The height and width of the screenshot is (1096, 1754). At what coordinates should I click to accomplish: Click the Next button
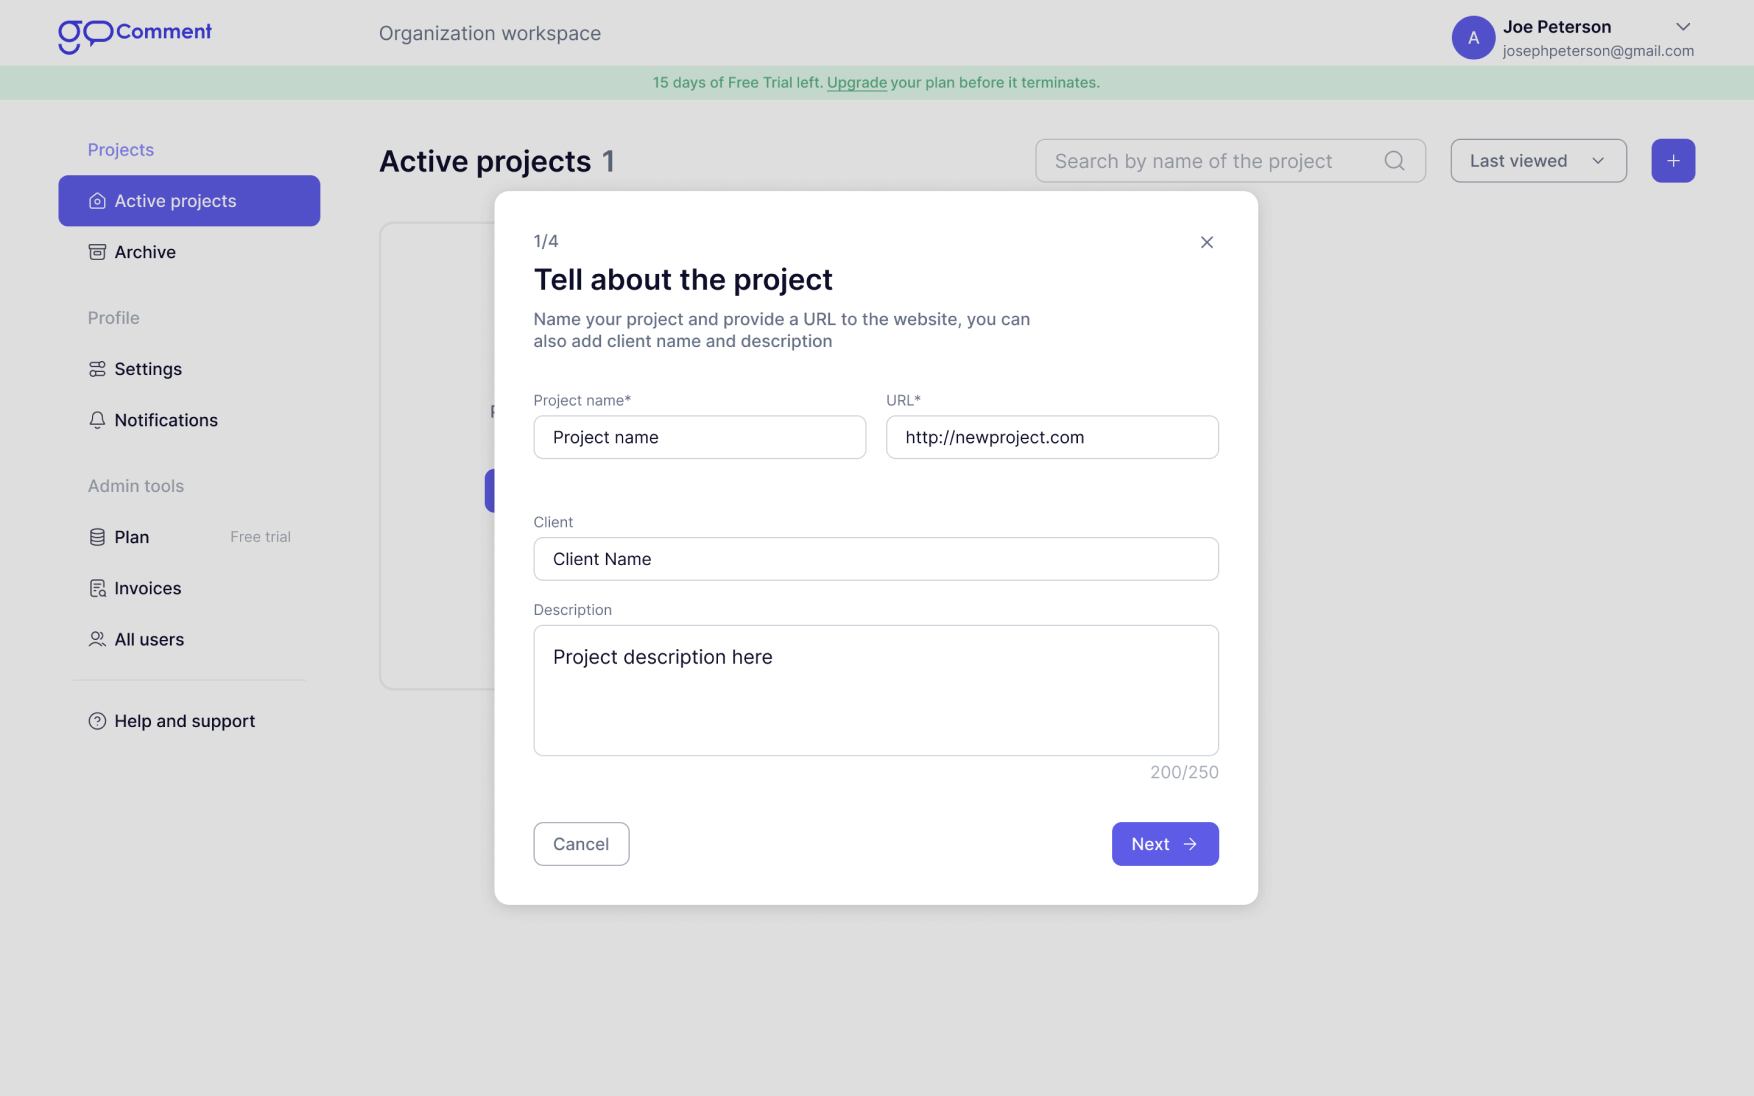1164,844
